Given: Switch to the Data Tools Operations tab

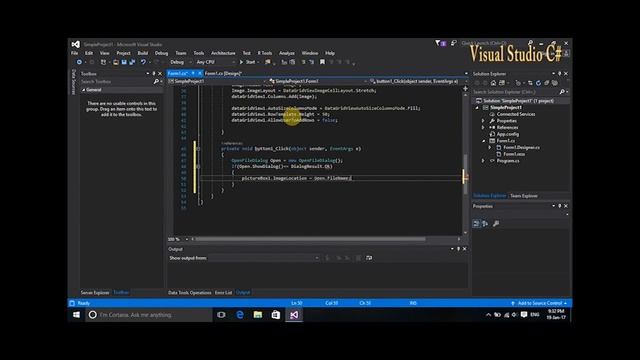Looking at the screenshot, I should (x=189, y=293).
